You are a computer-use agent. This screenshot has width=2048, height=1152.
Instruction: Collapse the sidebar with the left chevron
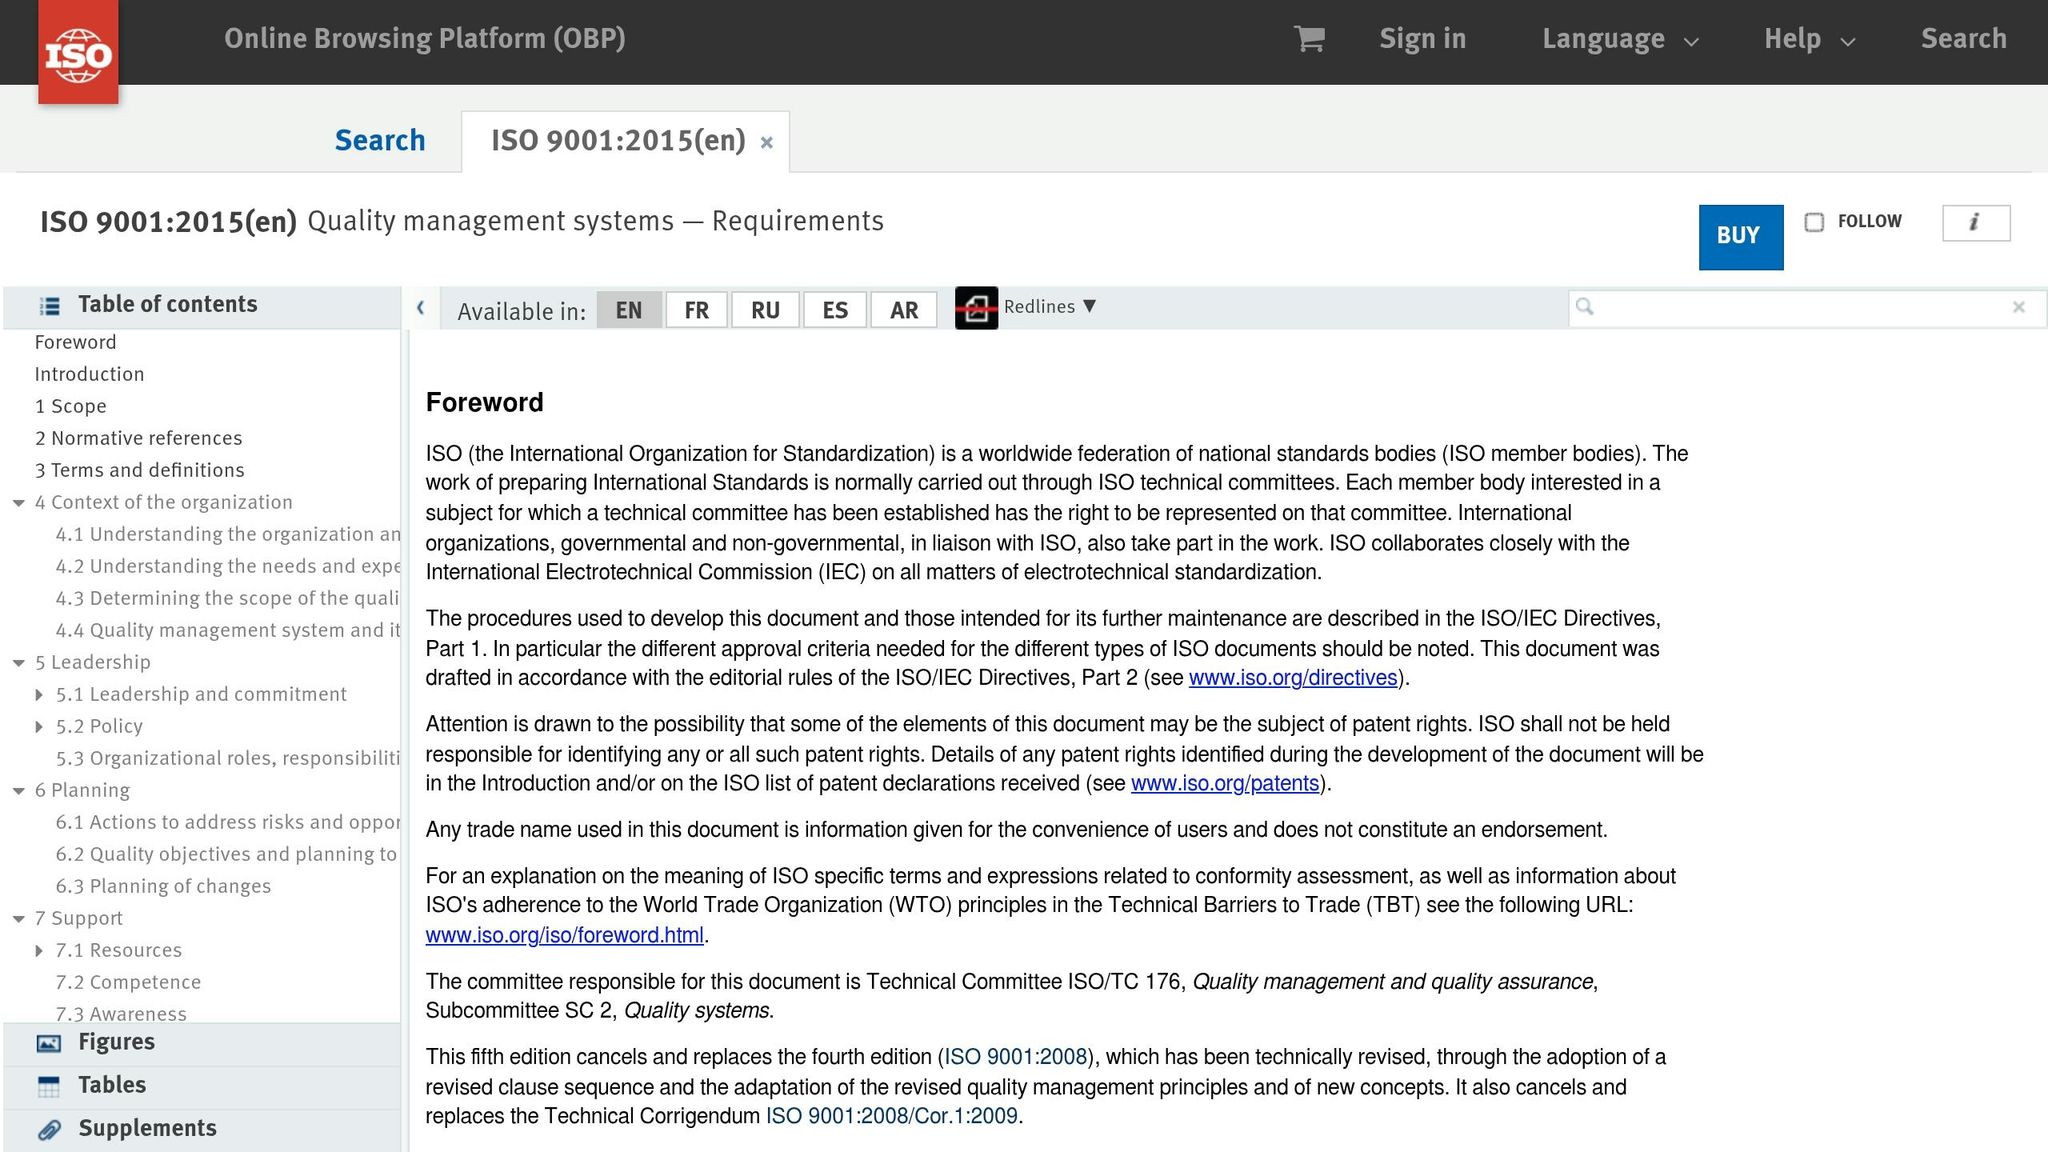tap(421, 308)
